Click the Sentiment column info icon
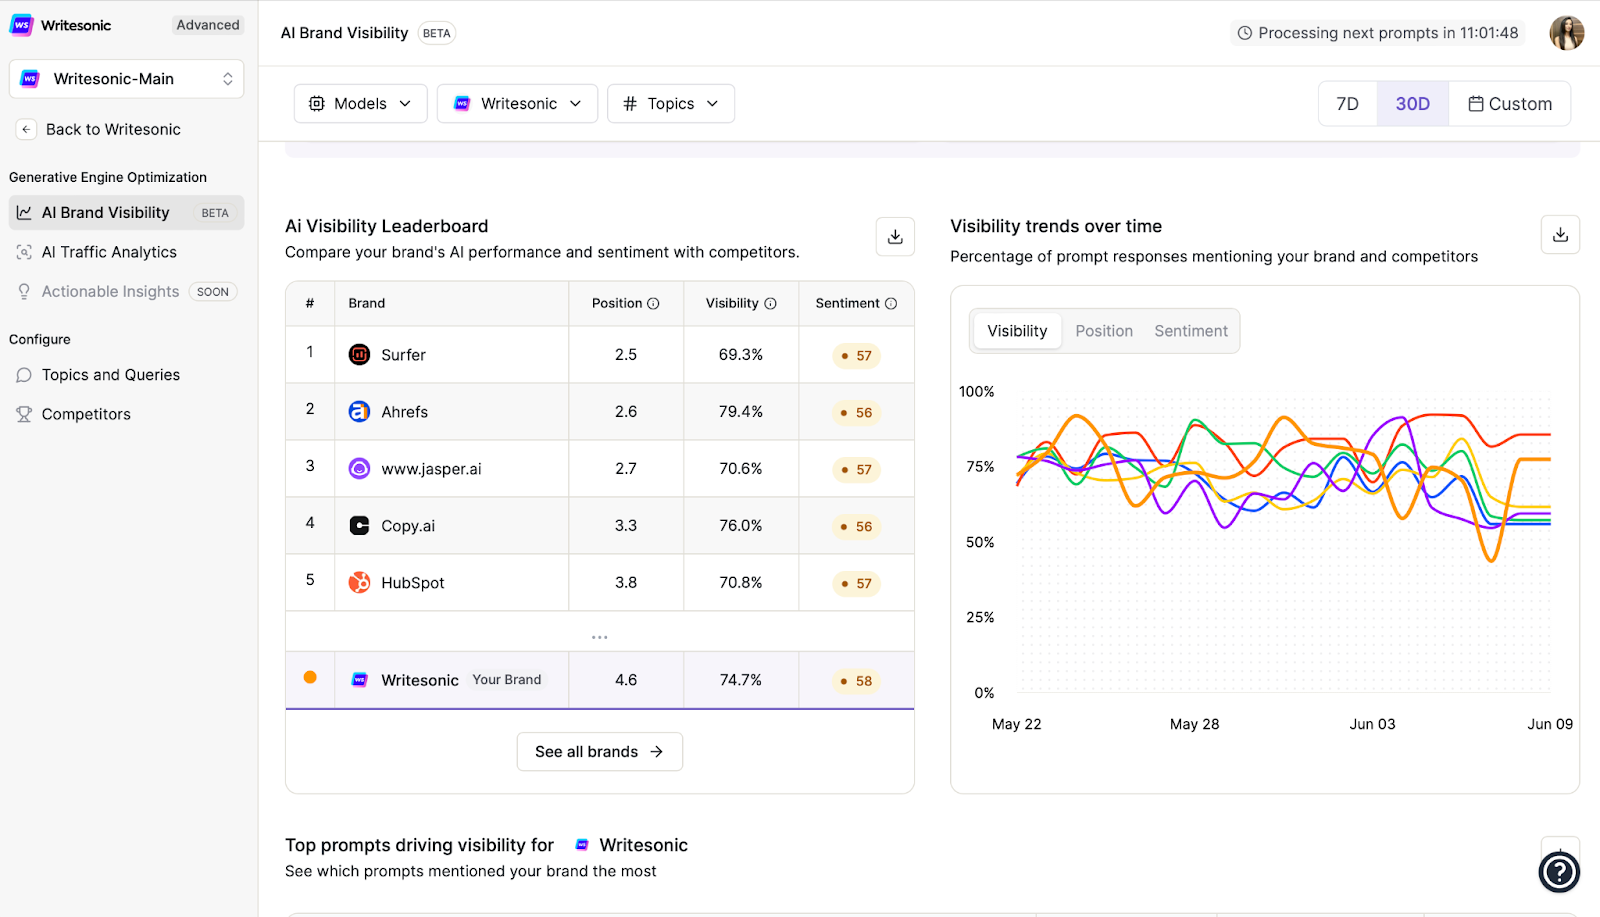1600x917 pixels. [x=891, y=304]
